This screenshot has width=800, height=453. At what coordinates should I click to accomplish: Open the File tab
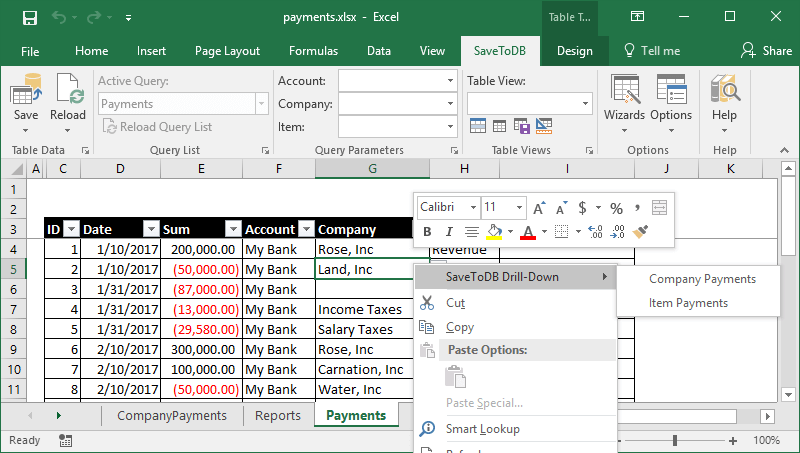tap(30, 51)
